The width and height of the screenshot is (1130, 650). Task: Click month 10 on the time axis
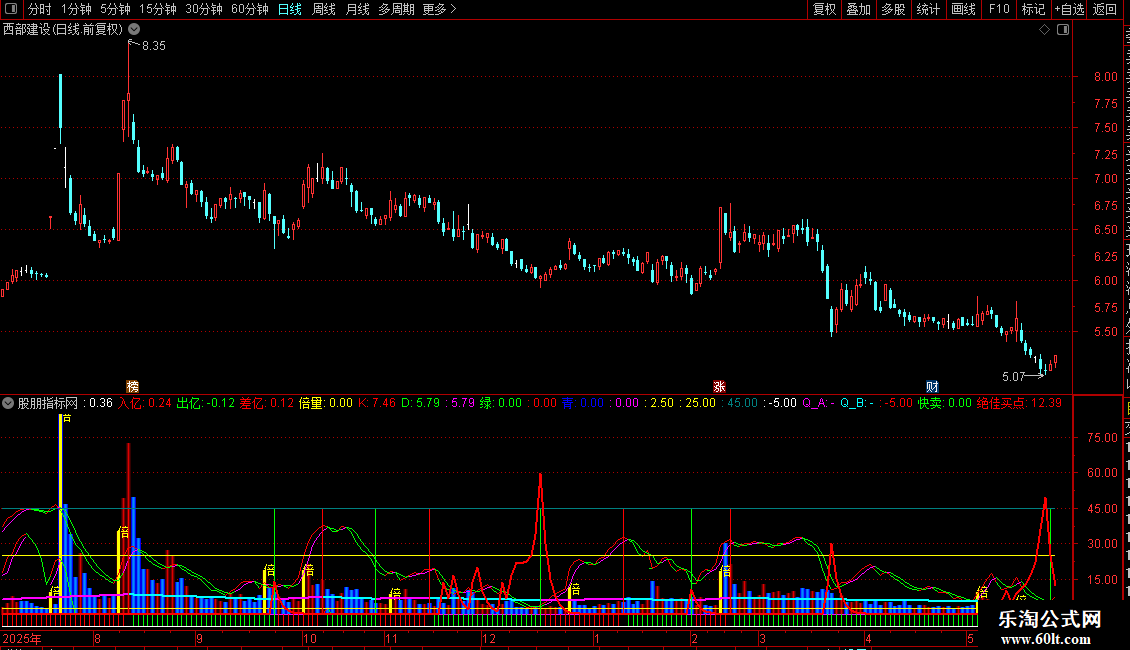(310, 638)
